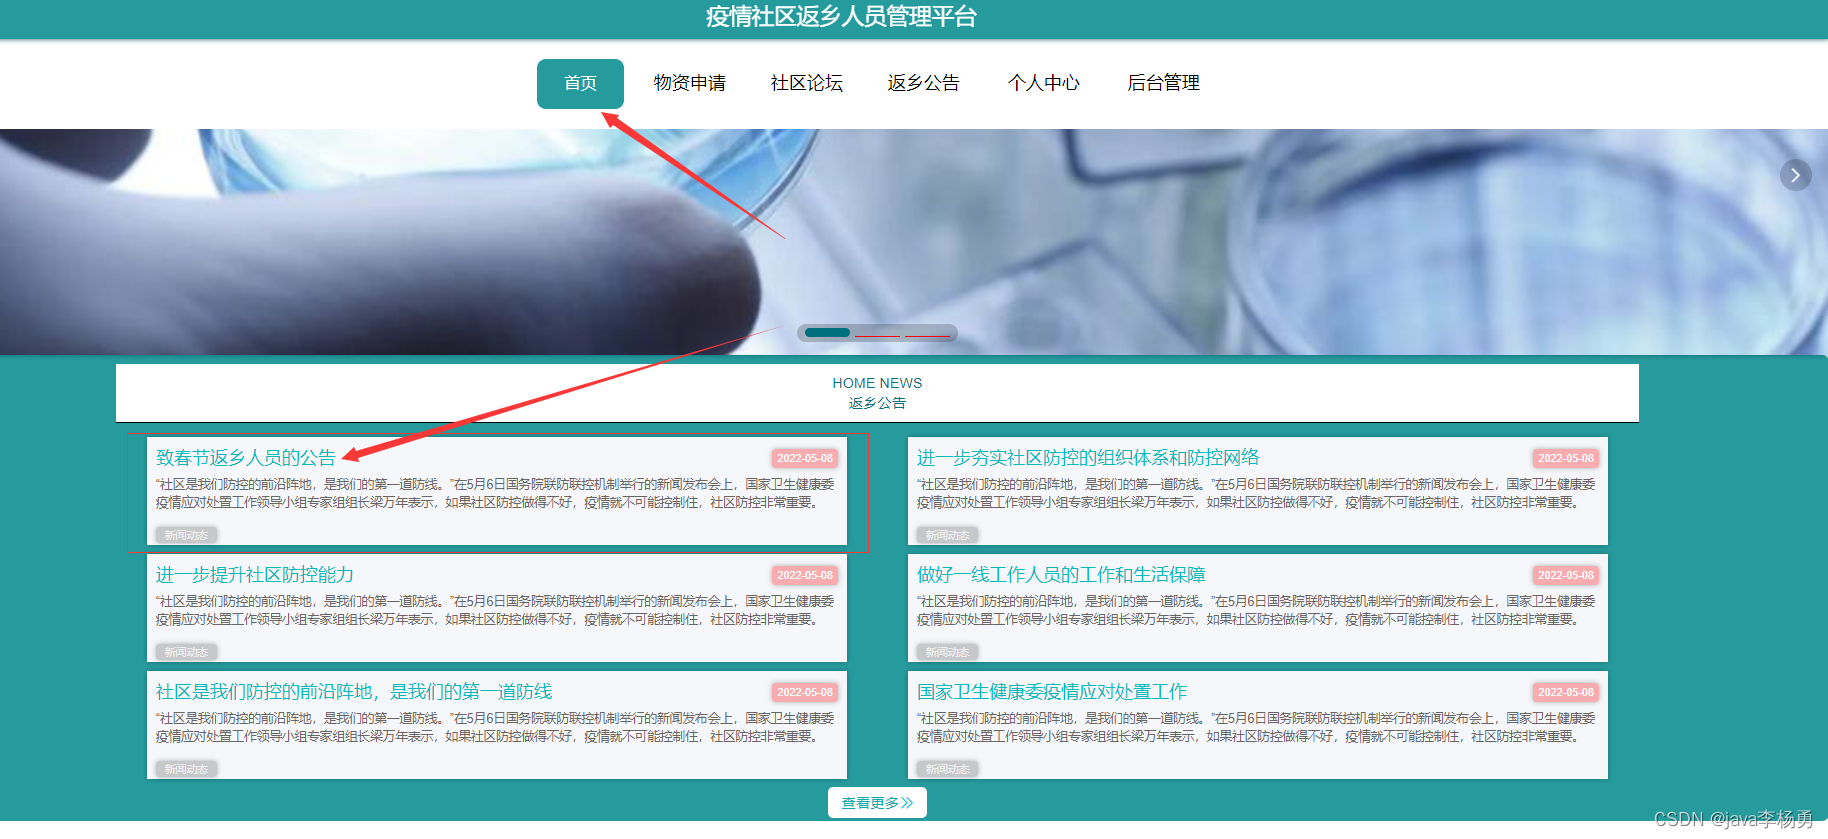Click 新闻动态 tag under 国家卫生健康委疫情应对处置工作
Viewport: 1828px width, 839px height.
(x=947, y=769)
